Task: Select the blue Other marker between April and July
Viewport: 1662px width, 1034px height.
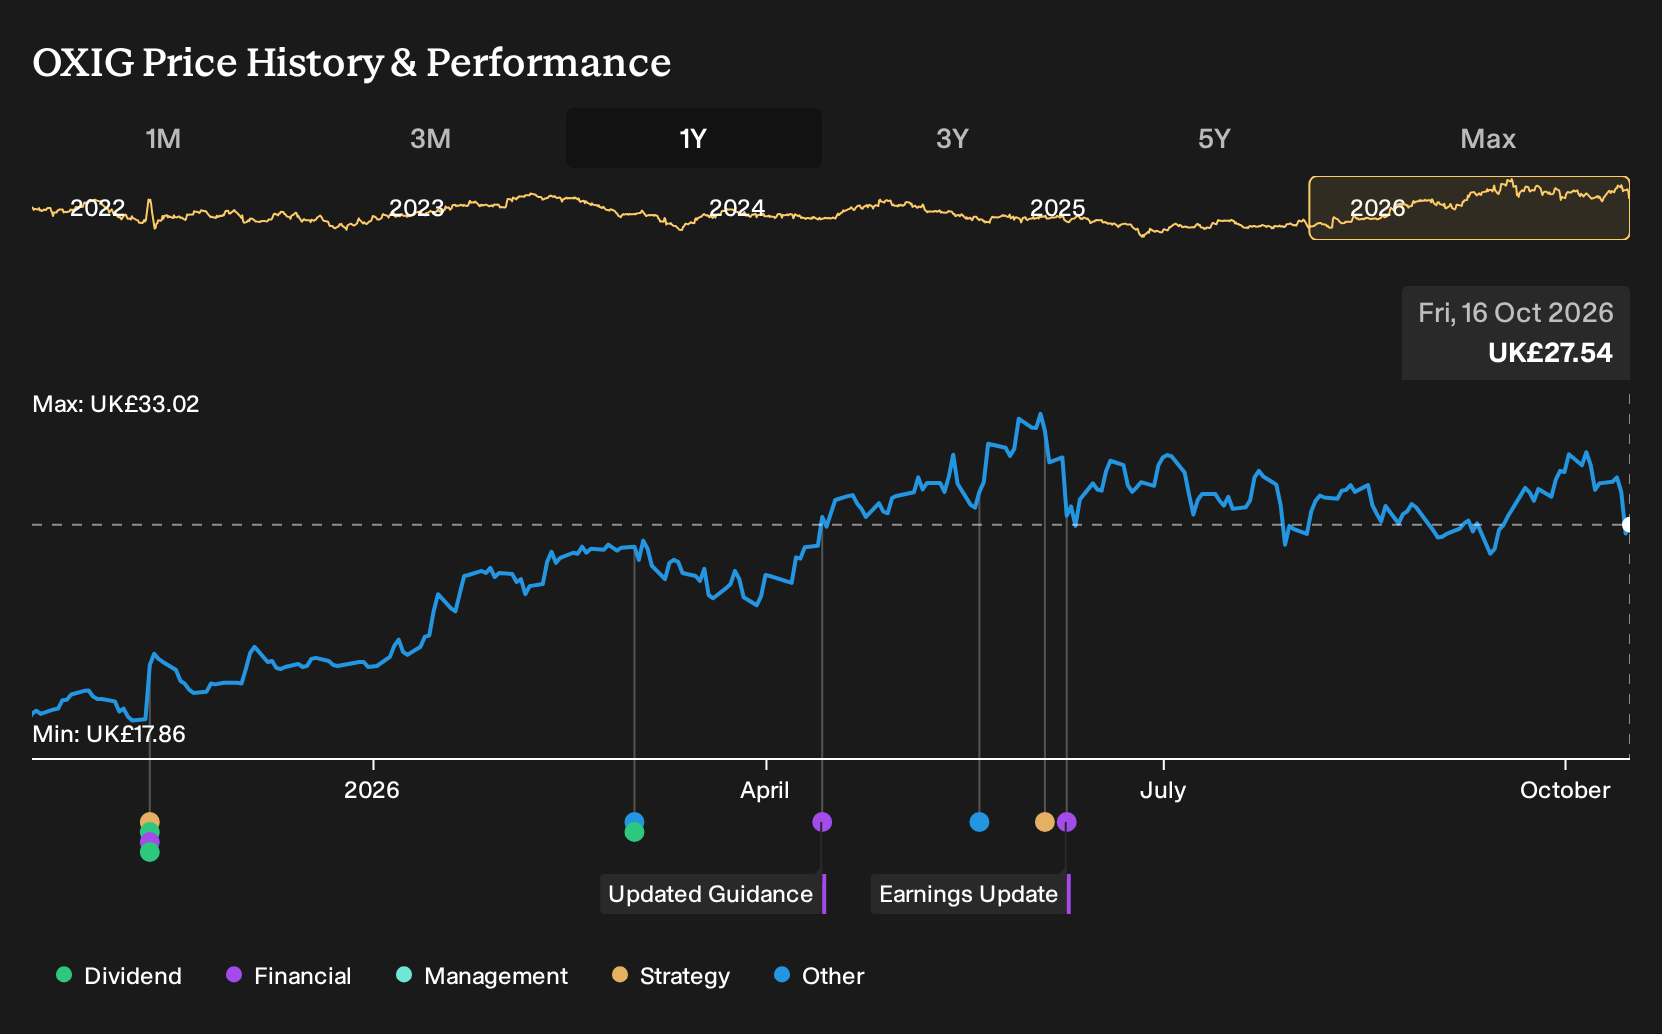Action: (x=979, y=822)
